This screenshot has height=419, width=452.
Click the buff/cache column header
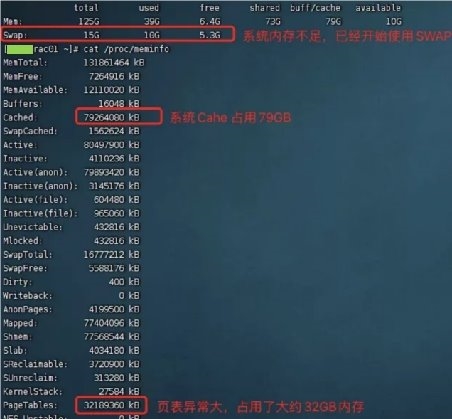coord(315,8)
